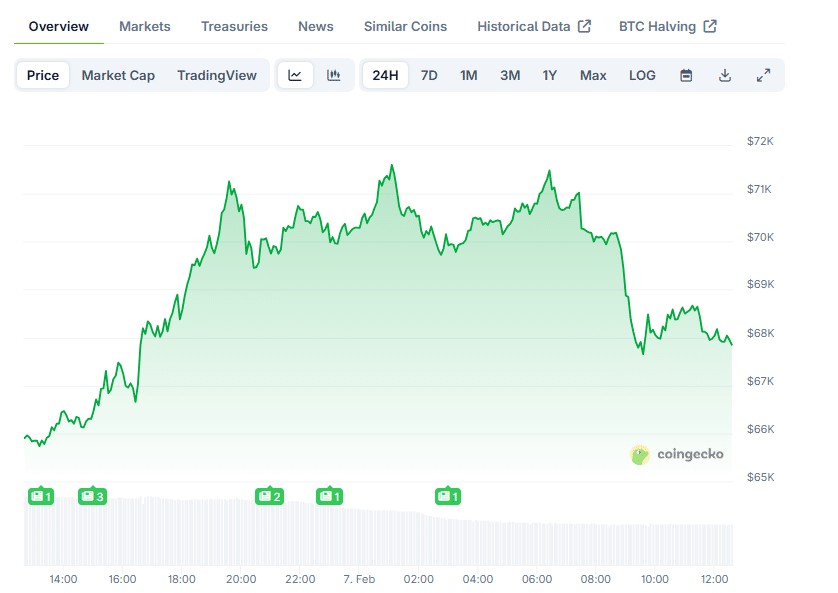Open the Markets tab
This screenshot has height=593, width=838.
(x=144, y=26)
